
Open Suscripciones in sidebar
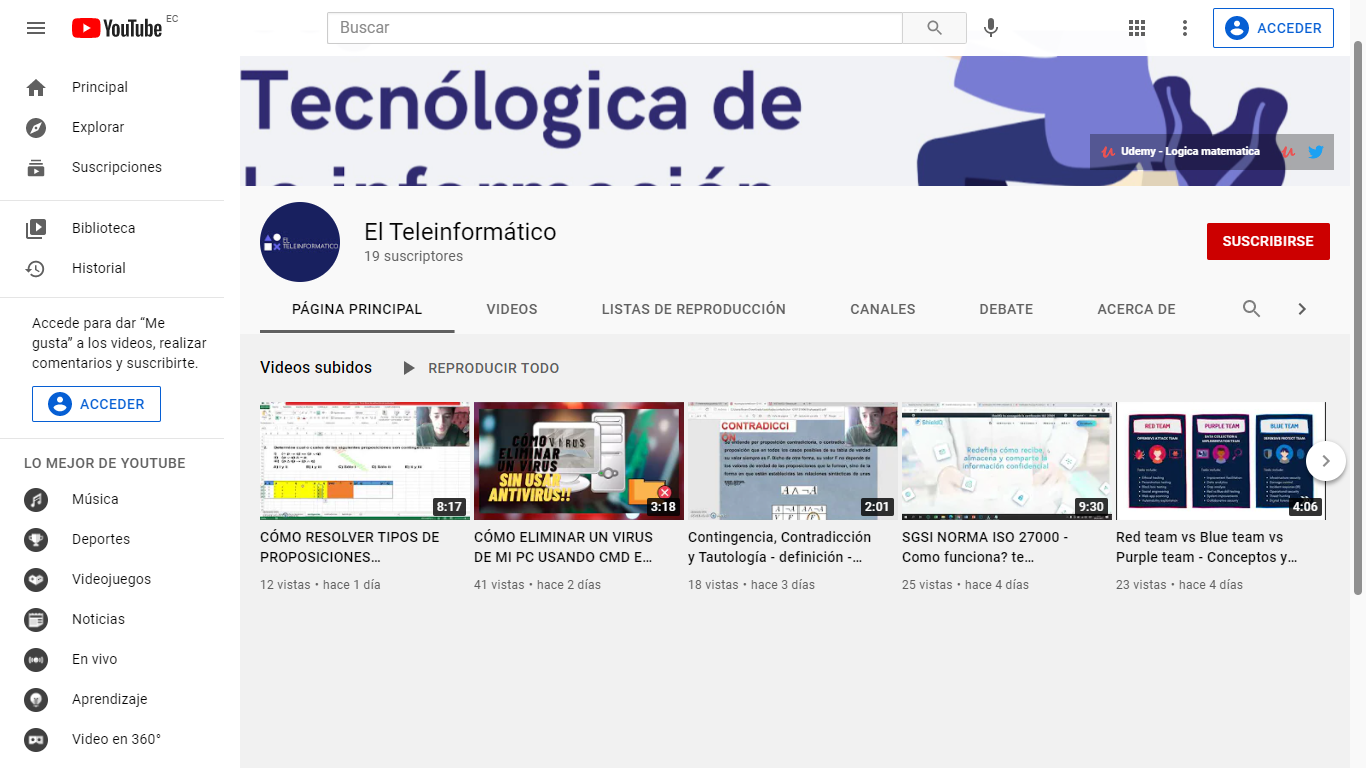(112, 168)
